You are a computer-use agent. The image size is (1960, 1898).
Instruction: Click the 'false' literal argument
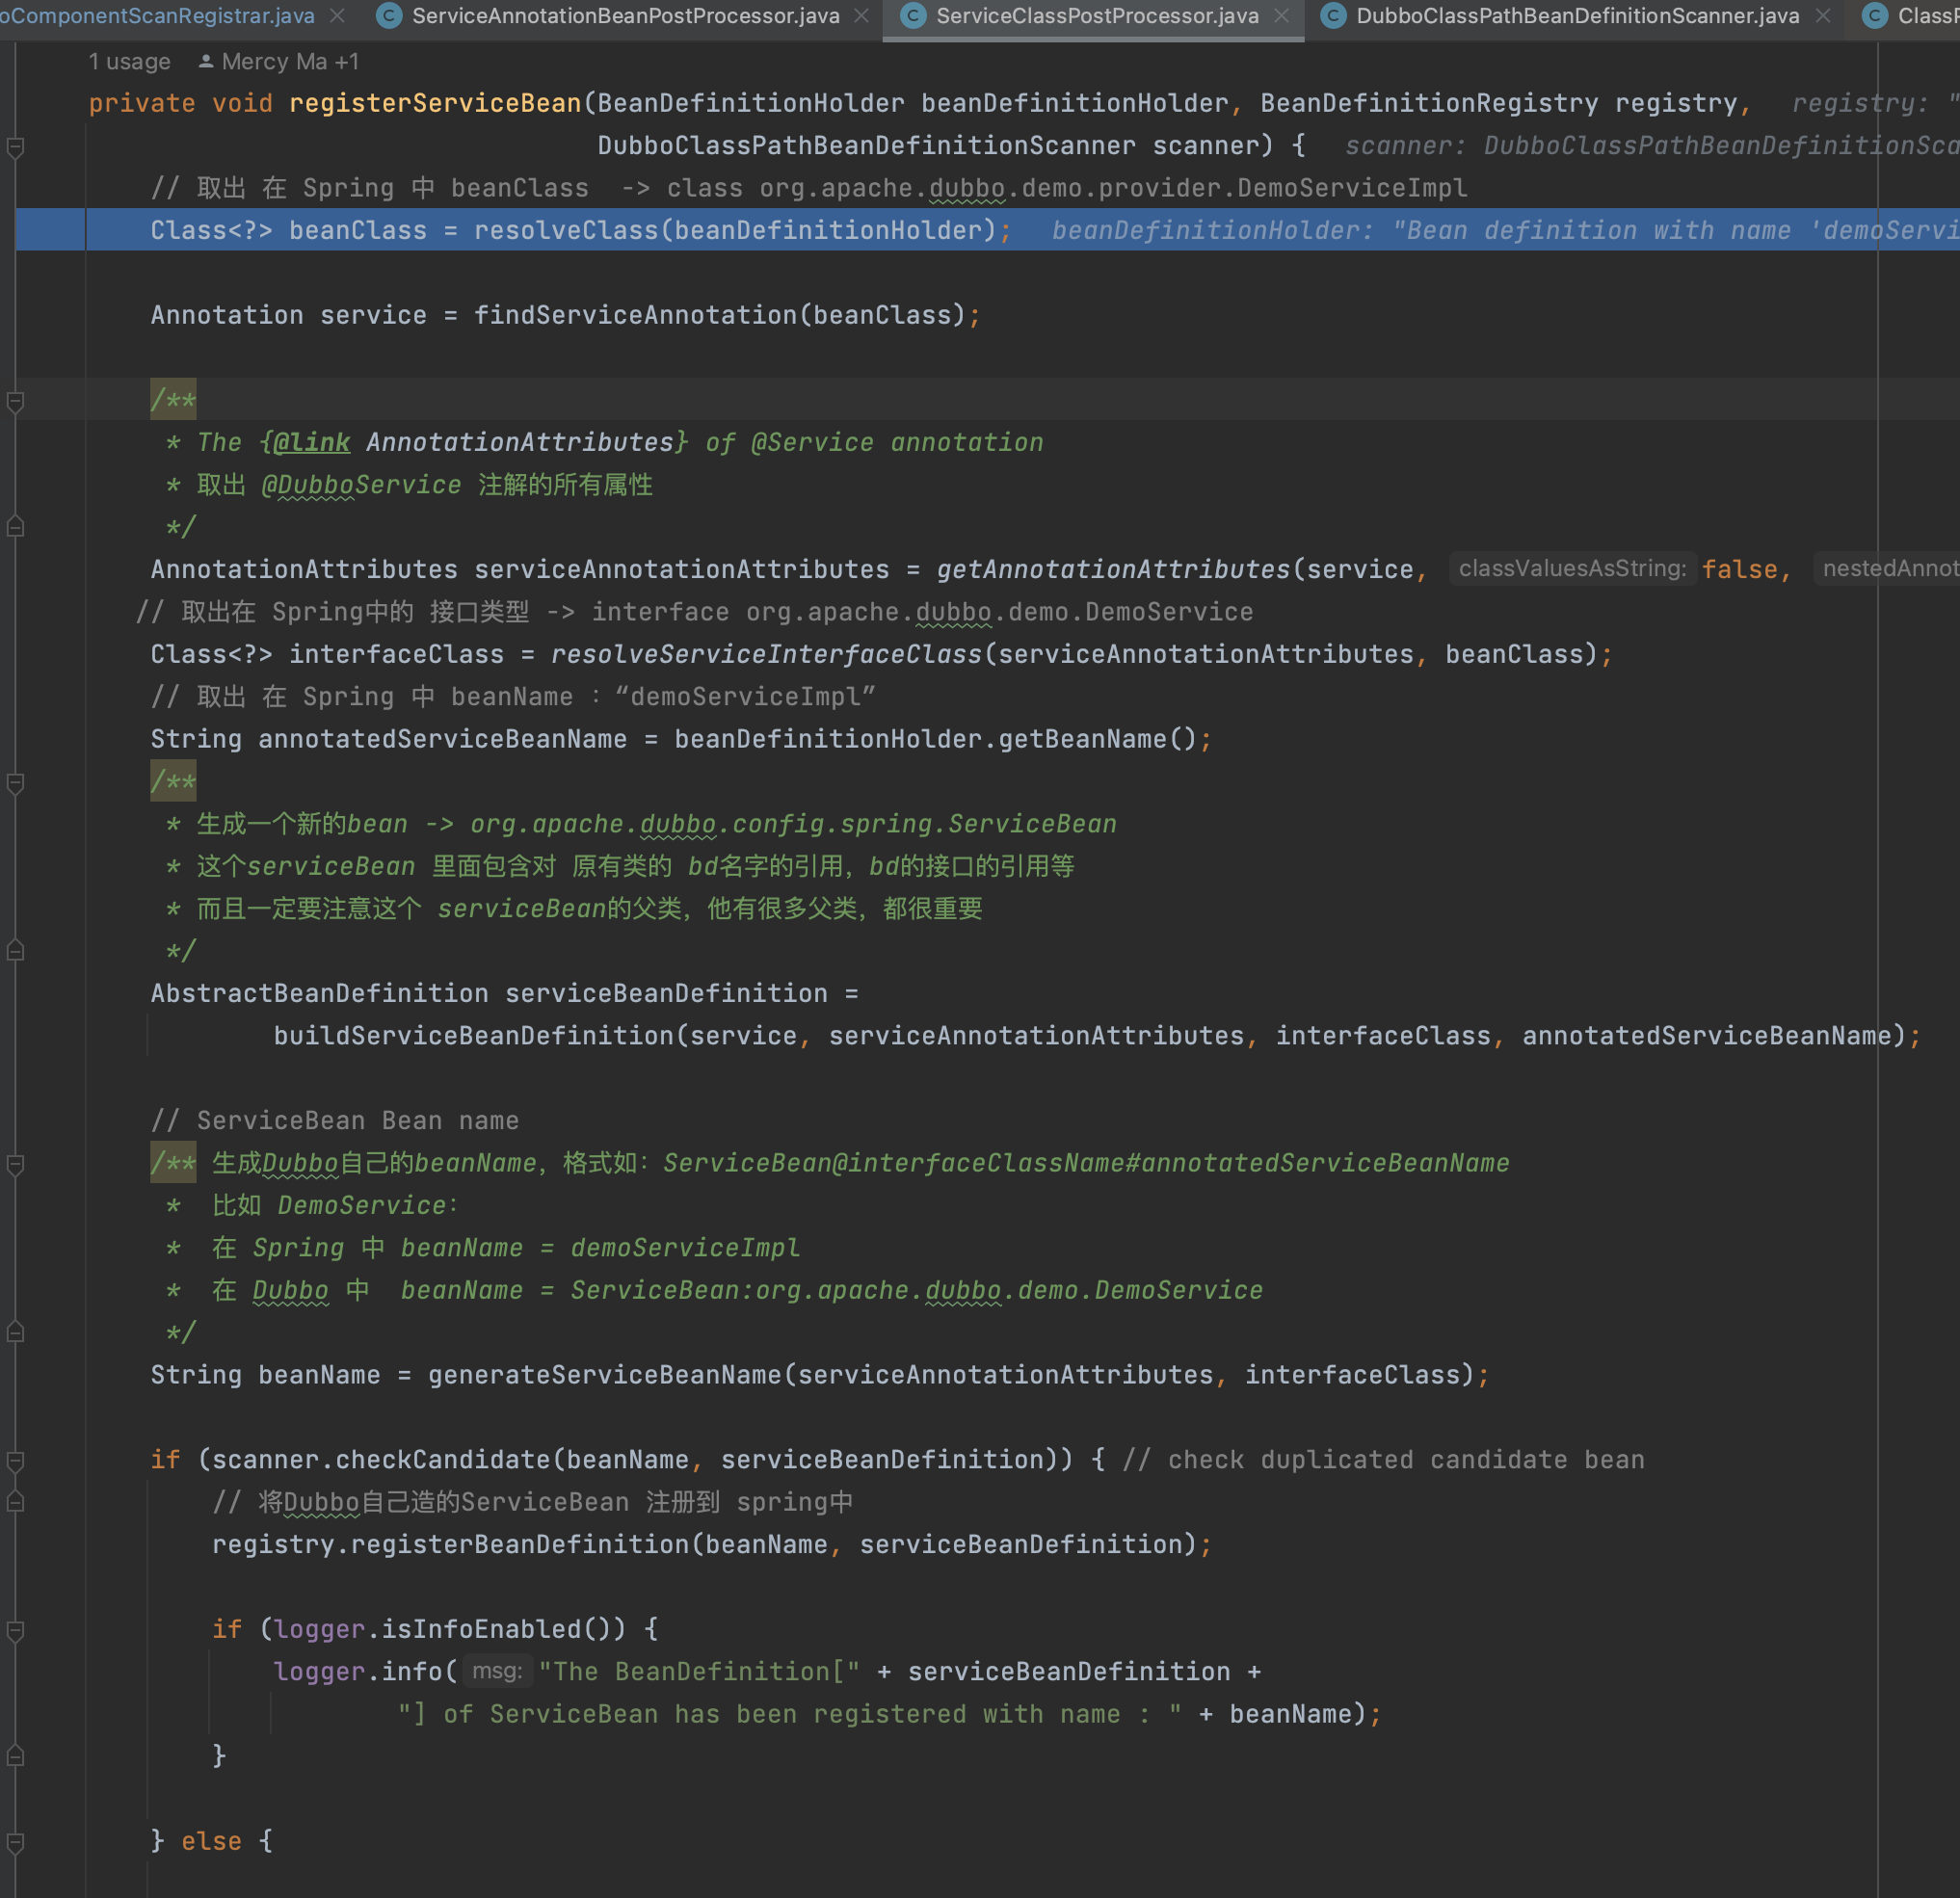point(1739,569)
